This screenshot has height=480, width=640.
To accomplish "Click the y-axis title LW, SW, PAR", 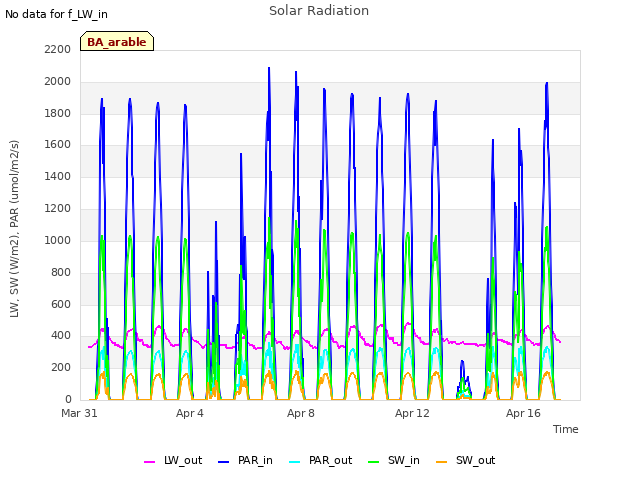I will [x=14, y=229].
